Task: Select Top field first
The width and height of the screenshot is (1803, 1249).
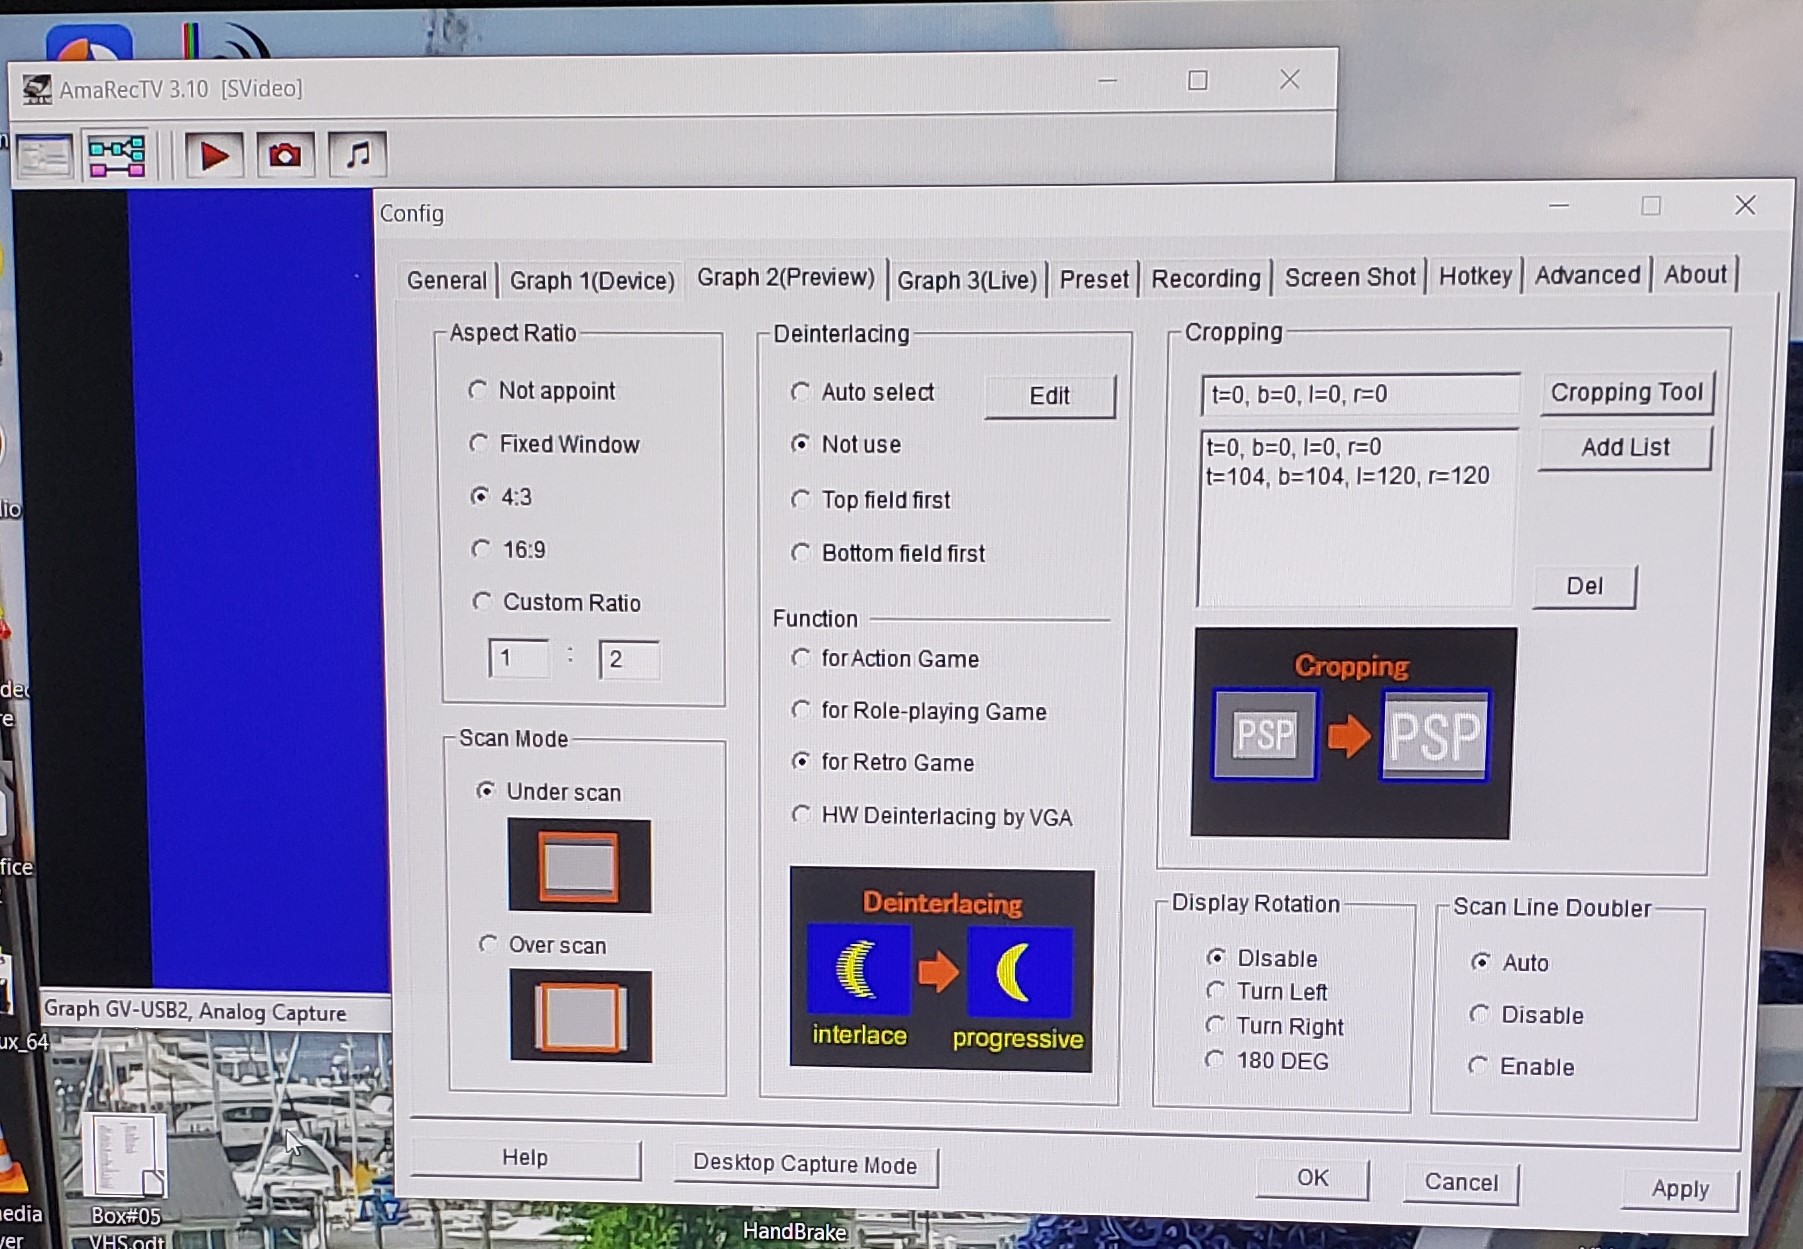Action: 870,499
